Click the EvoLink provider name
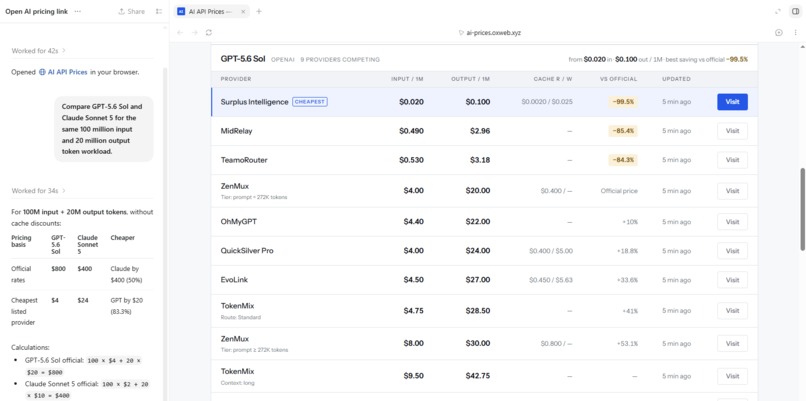This screenshot has height=401, width=806. click(234, 280)
